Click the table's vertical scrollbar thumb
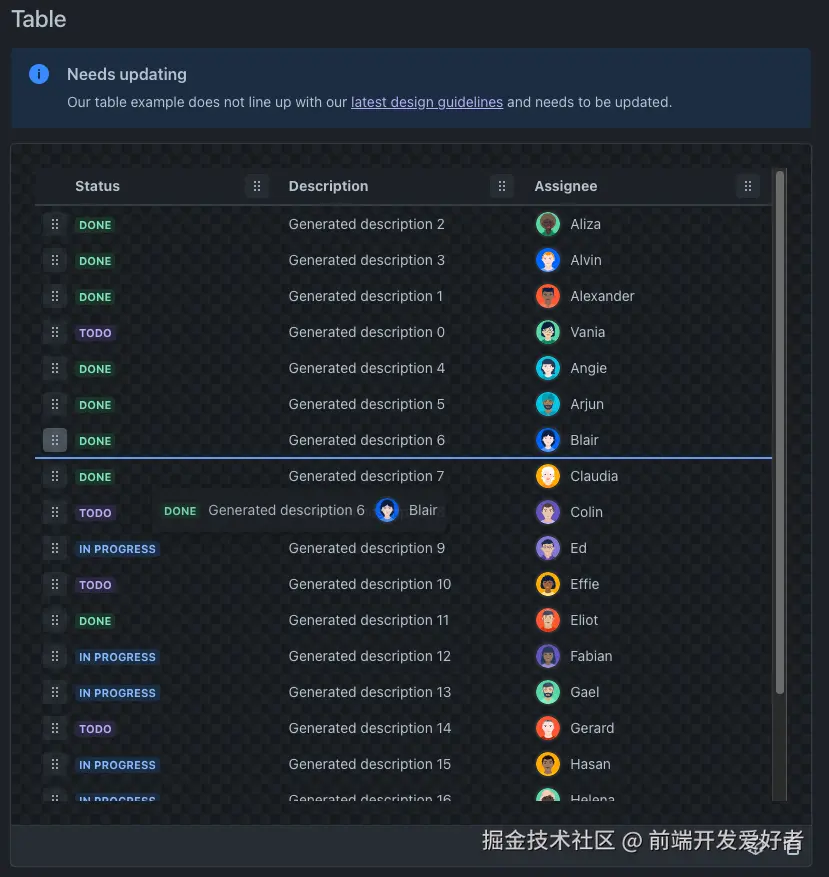 coord(780,430)
